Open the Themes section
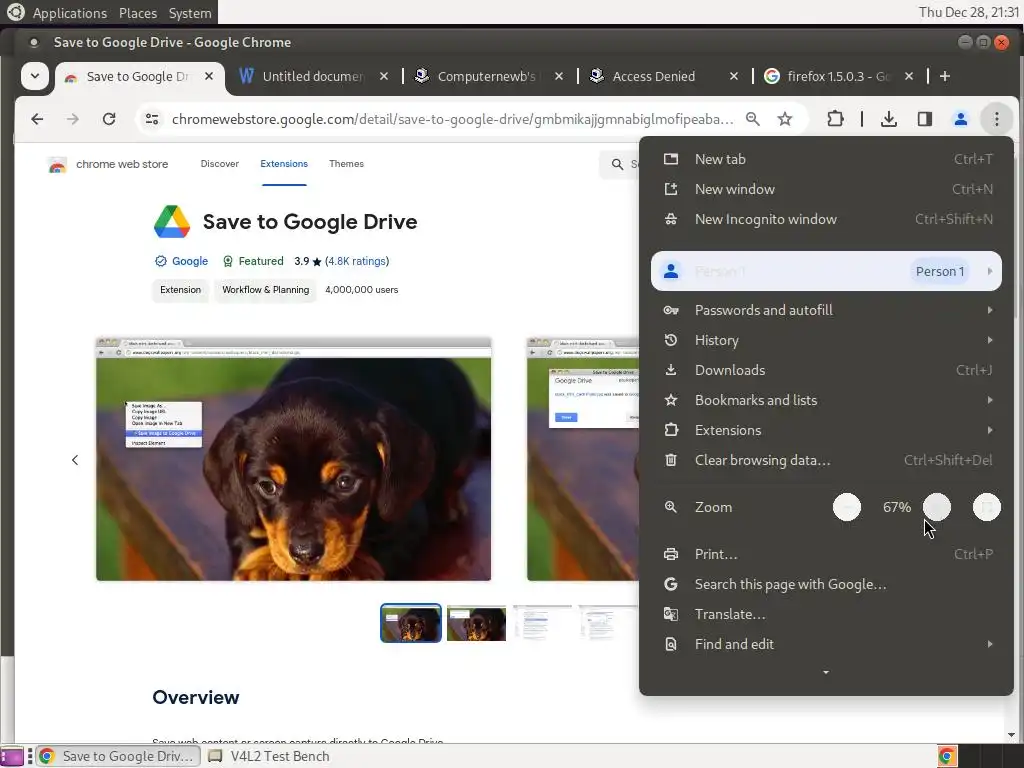 point(346,164)
